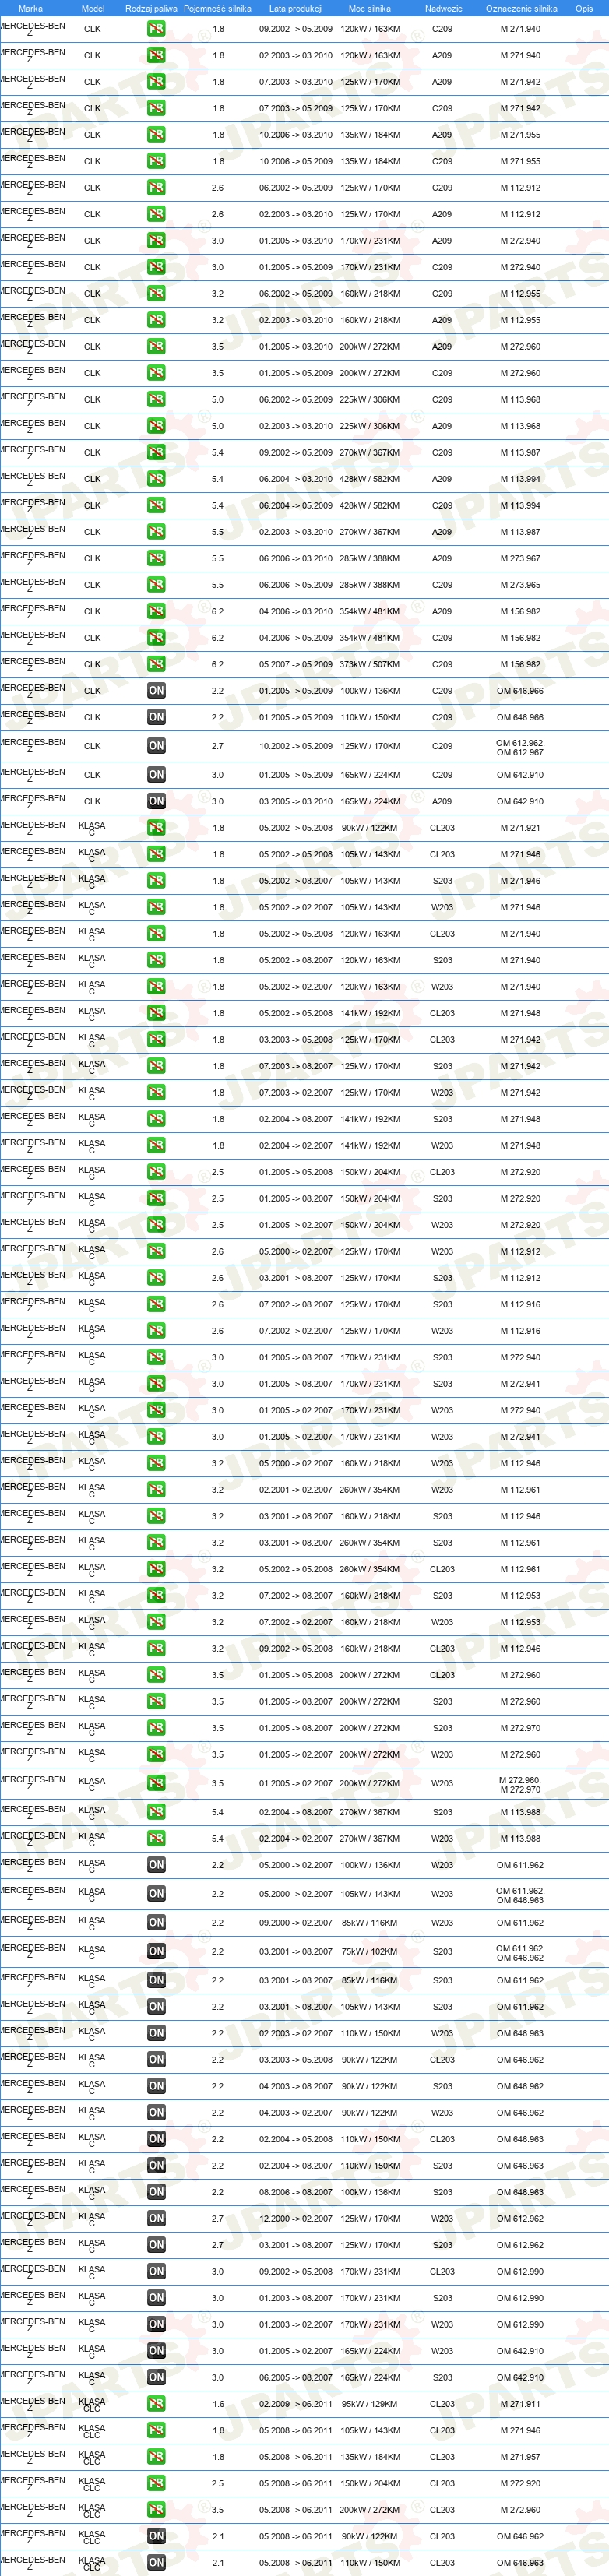Select PB icon in W203 M 271.948 row

tap(156, 1146)
